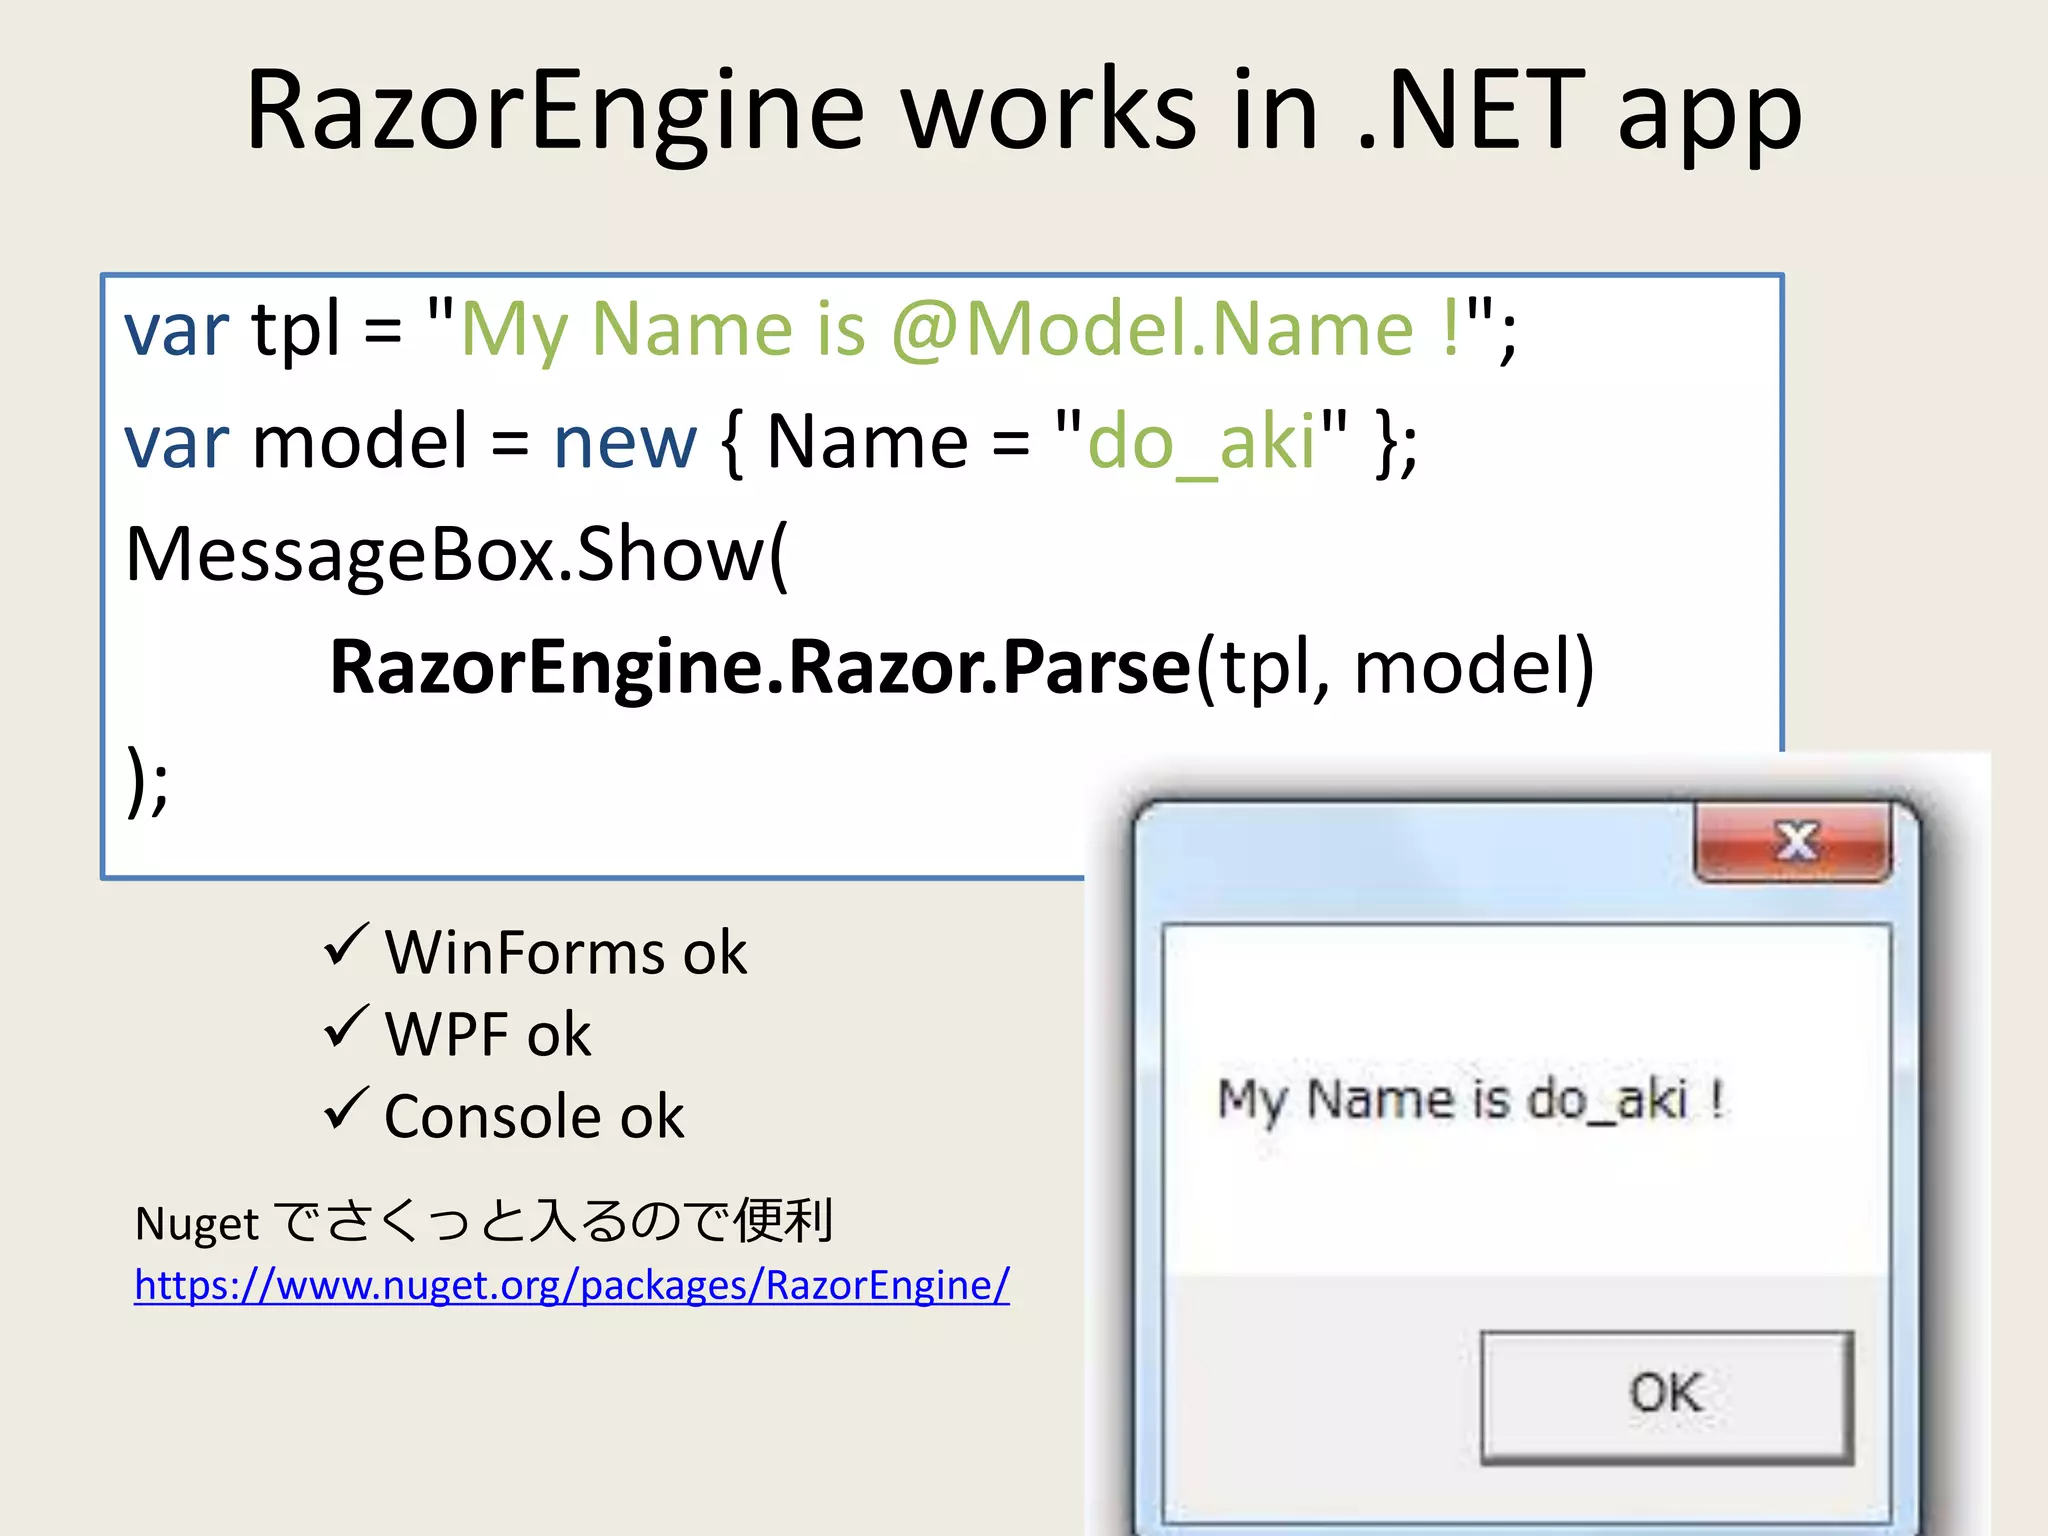
Task: Click the 'My Name is do_aki !' message text
Action: pos(1470,1101)
